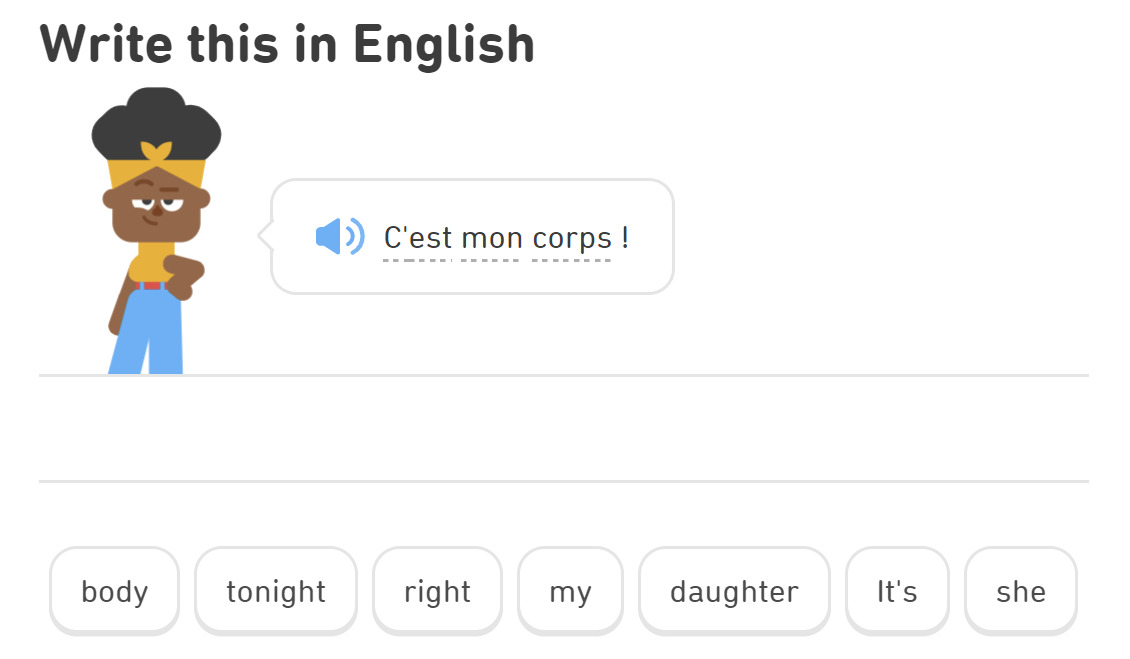Pick the word tile "my"

click(x=570, y=591)
